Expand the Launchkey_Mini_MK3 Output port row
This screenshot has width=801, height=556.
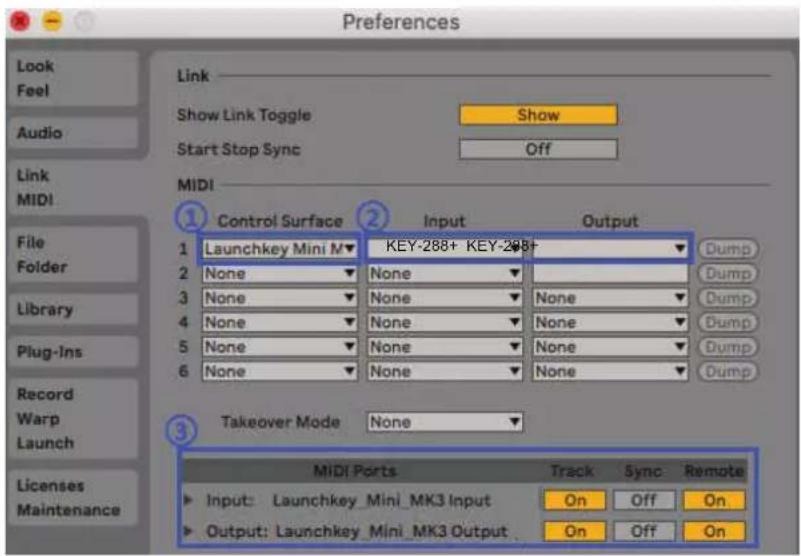coord(189,531)
